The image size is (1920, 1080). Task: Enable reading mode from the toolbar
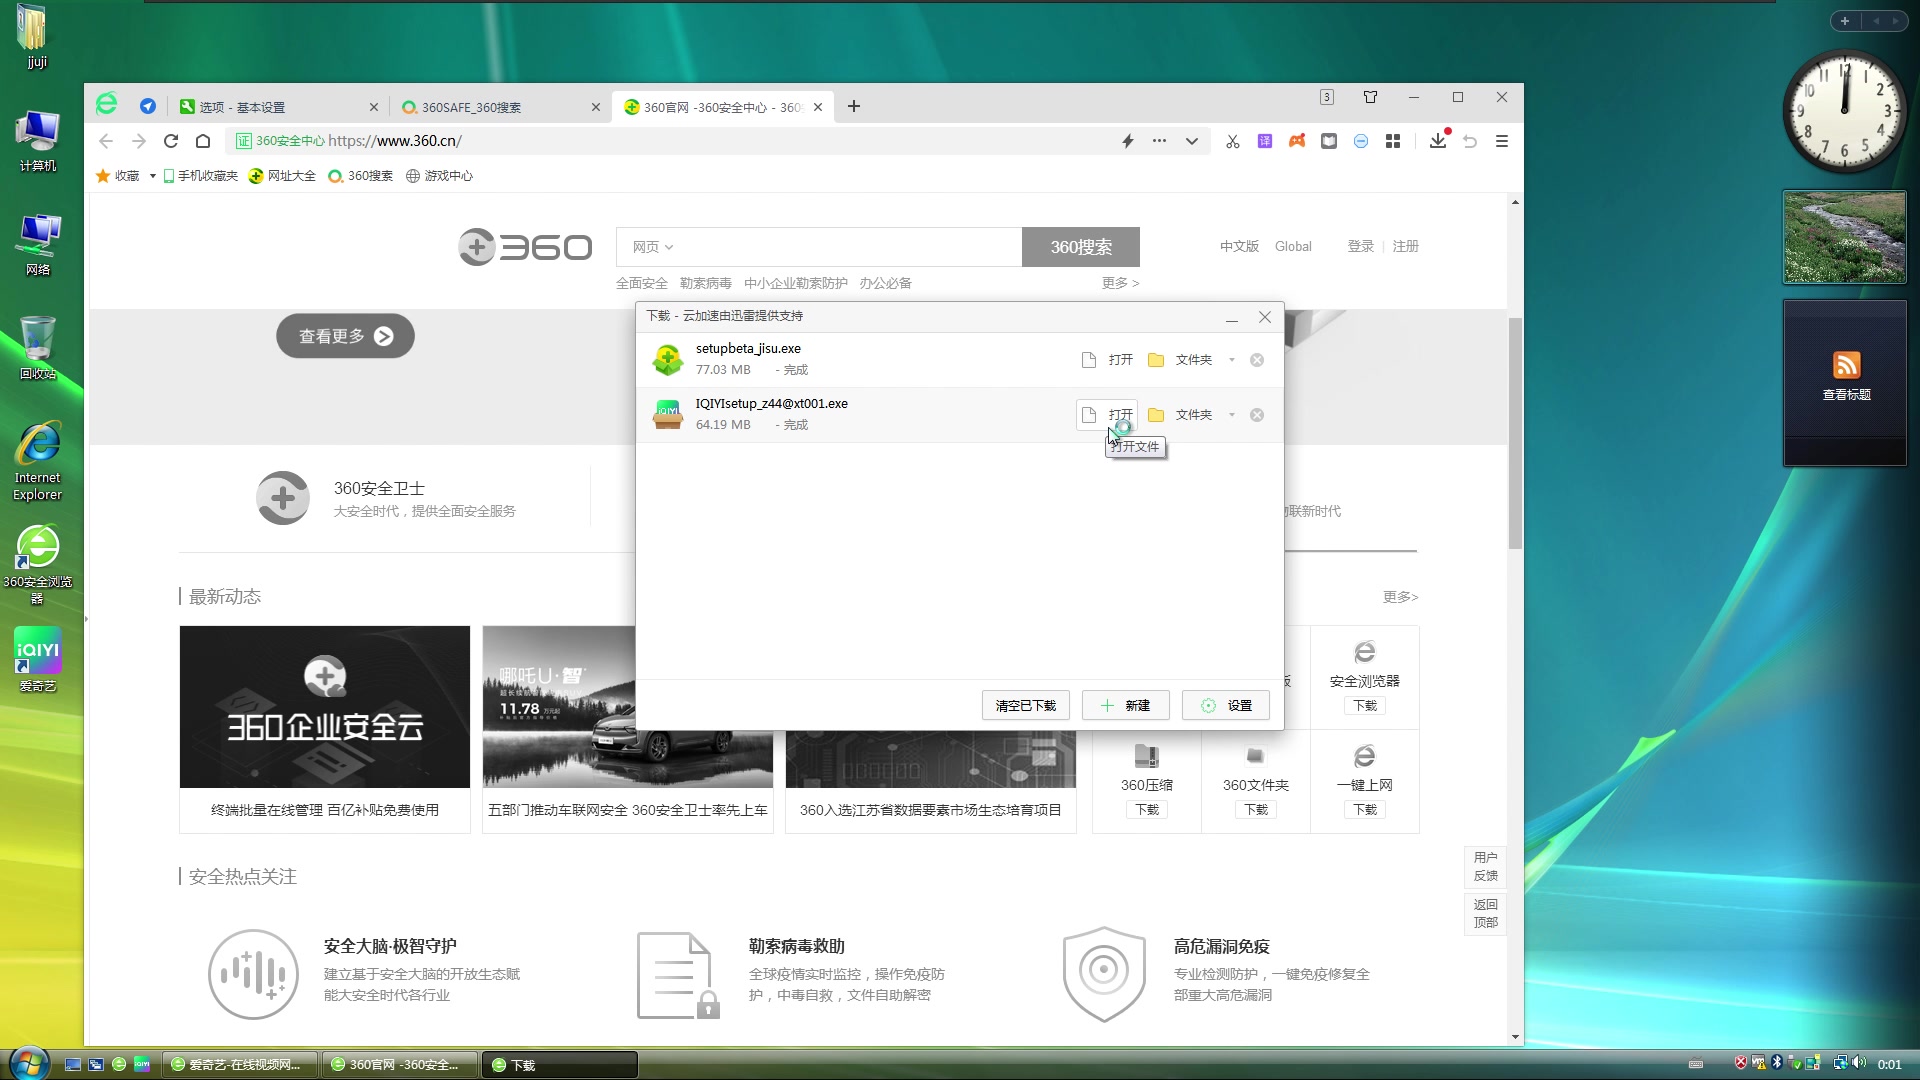pyautogui.click(x=1329, y=141)
